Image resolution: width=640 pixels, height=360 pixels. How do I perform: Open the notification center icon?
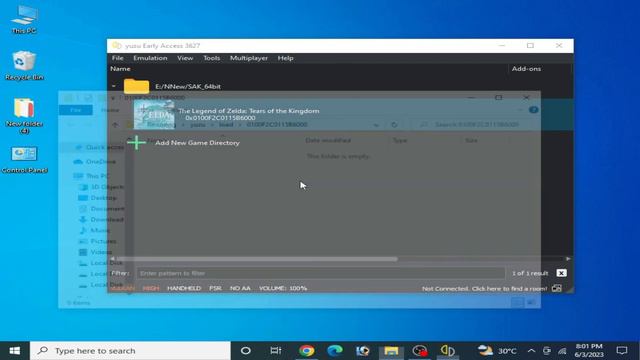(x=622, y=351)
